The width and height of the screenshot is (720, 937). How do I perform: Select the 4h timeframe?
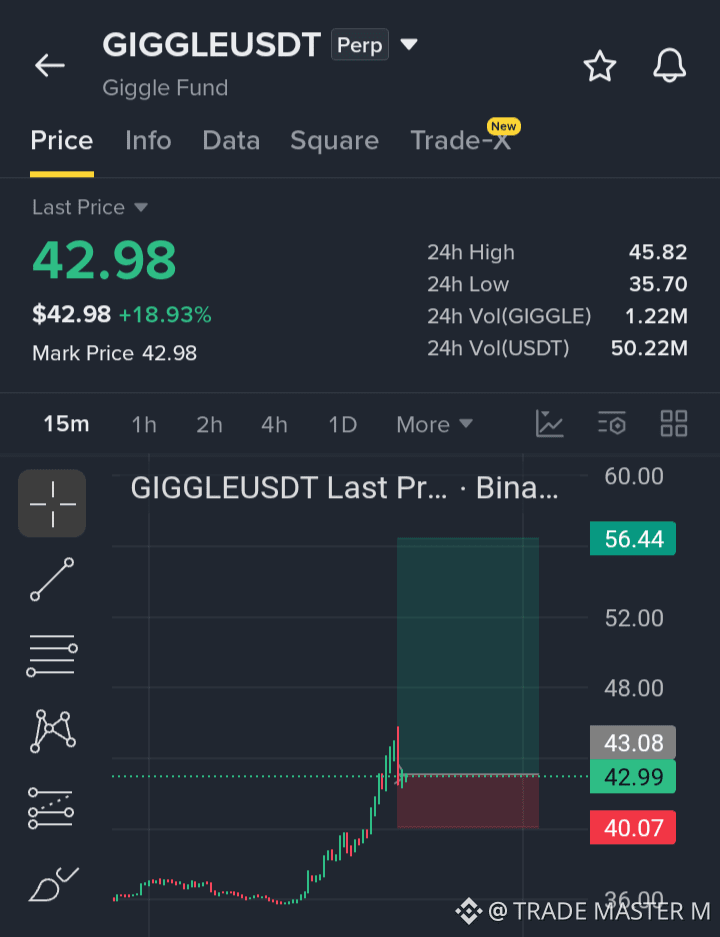point(274,425)
